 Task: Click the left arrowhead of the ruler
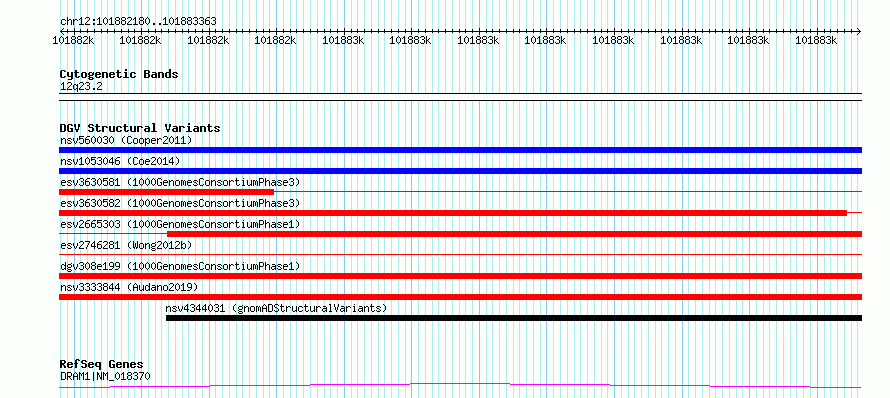pos(62,31)
